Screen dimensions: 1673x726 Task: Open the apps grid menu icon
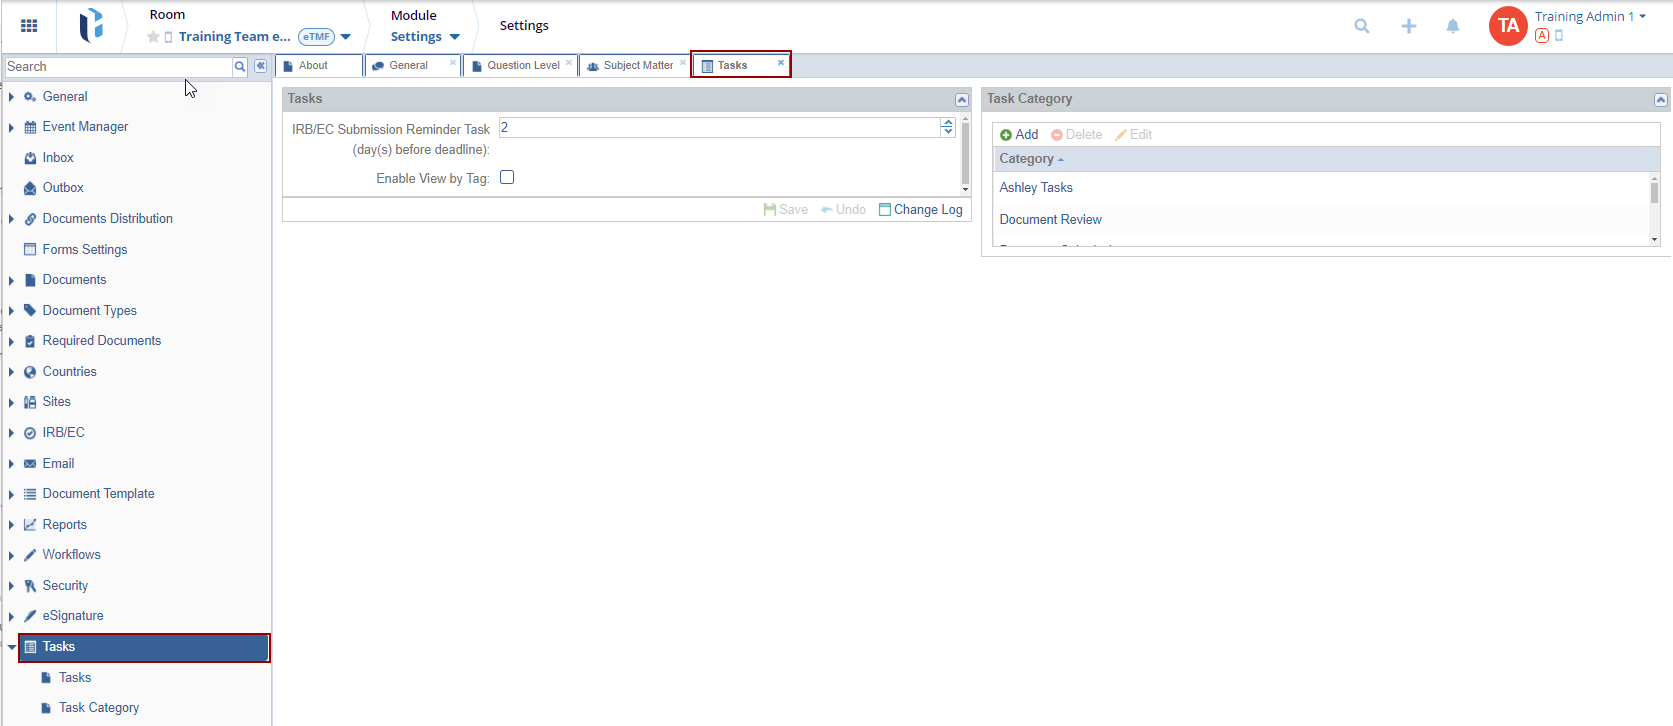tap(29, 26)
